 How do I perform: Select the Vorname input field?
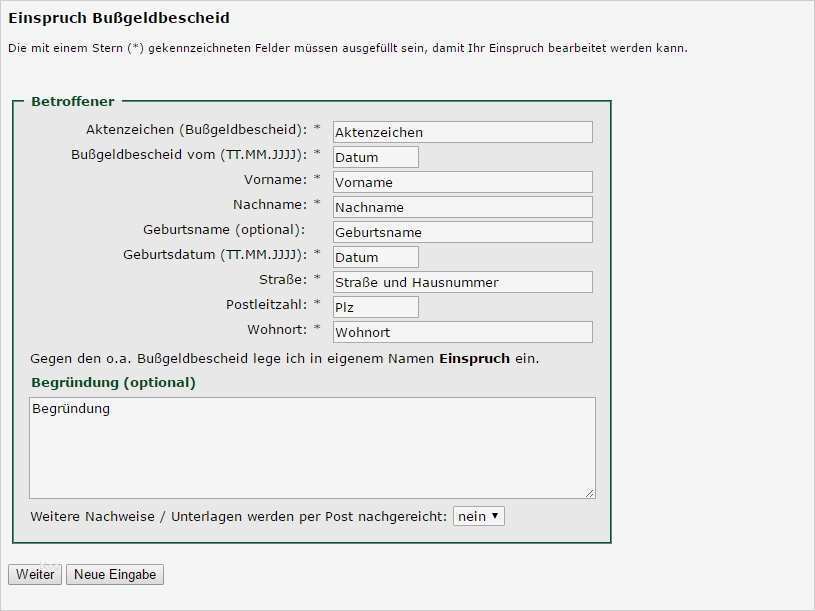462,181
